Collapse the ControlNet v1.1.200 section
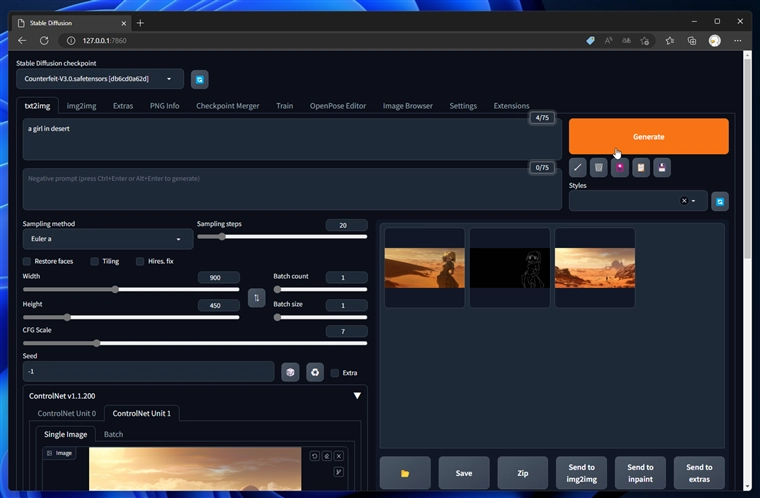The height and width of the screenshot is (498, 760). click(x=357, y=396)
